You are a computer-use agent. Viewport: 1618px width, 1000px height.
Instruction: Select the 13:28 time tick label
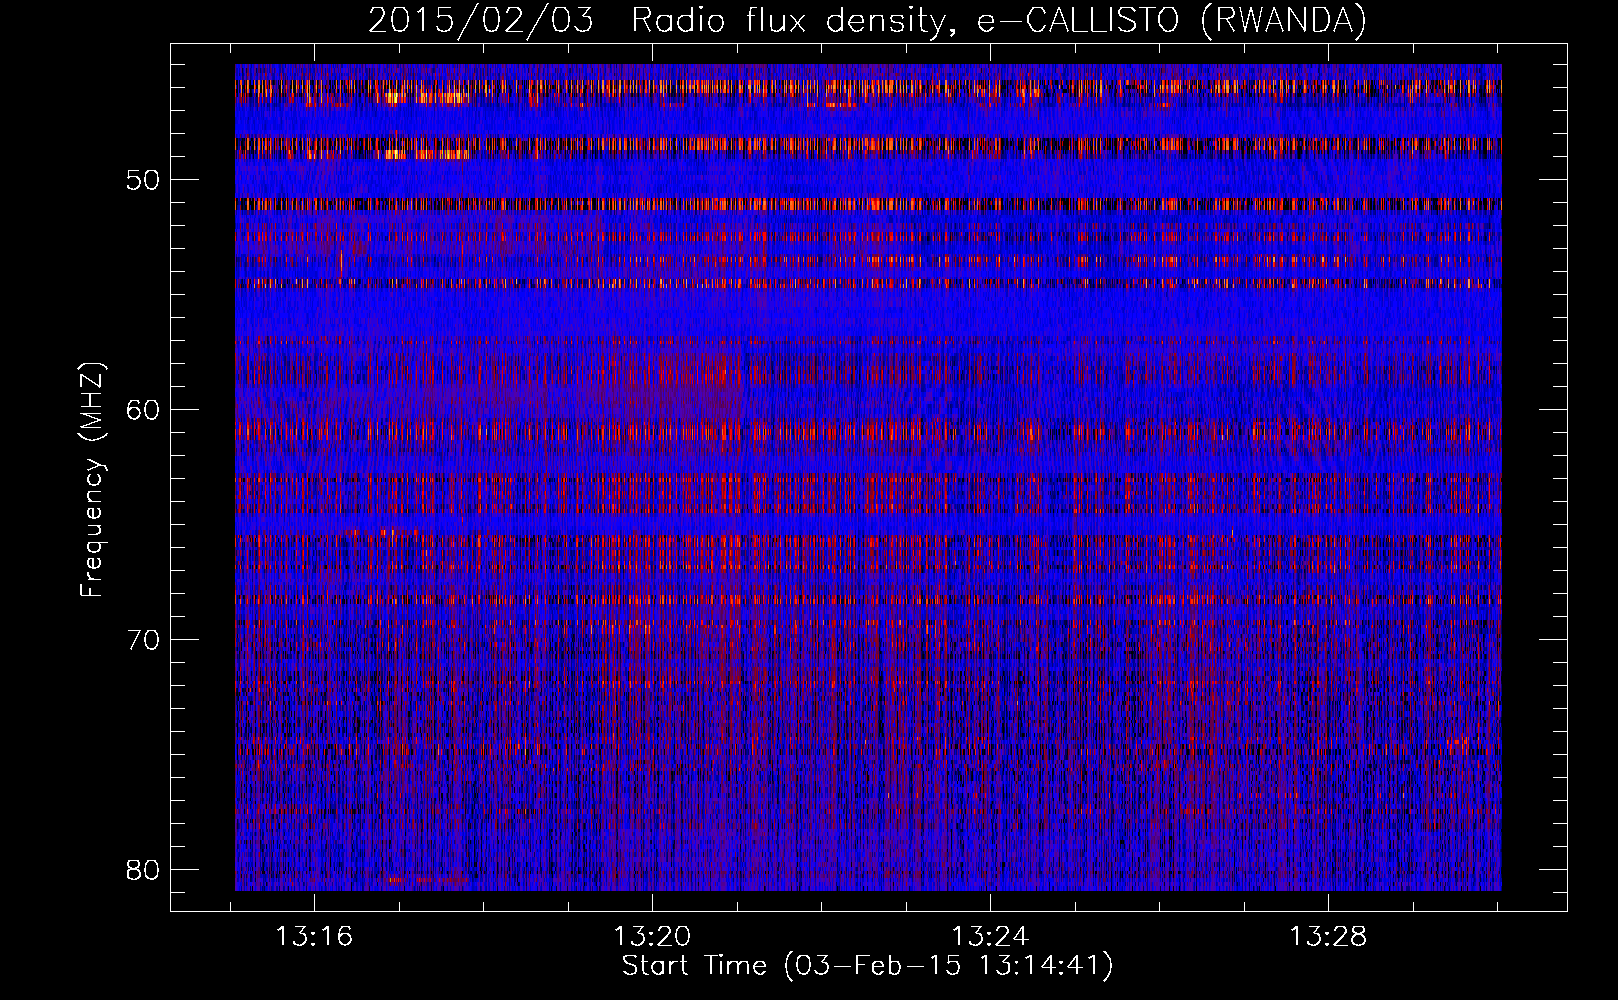[1327, 937]
